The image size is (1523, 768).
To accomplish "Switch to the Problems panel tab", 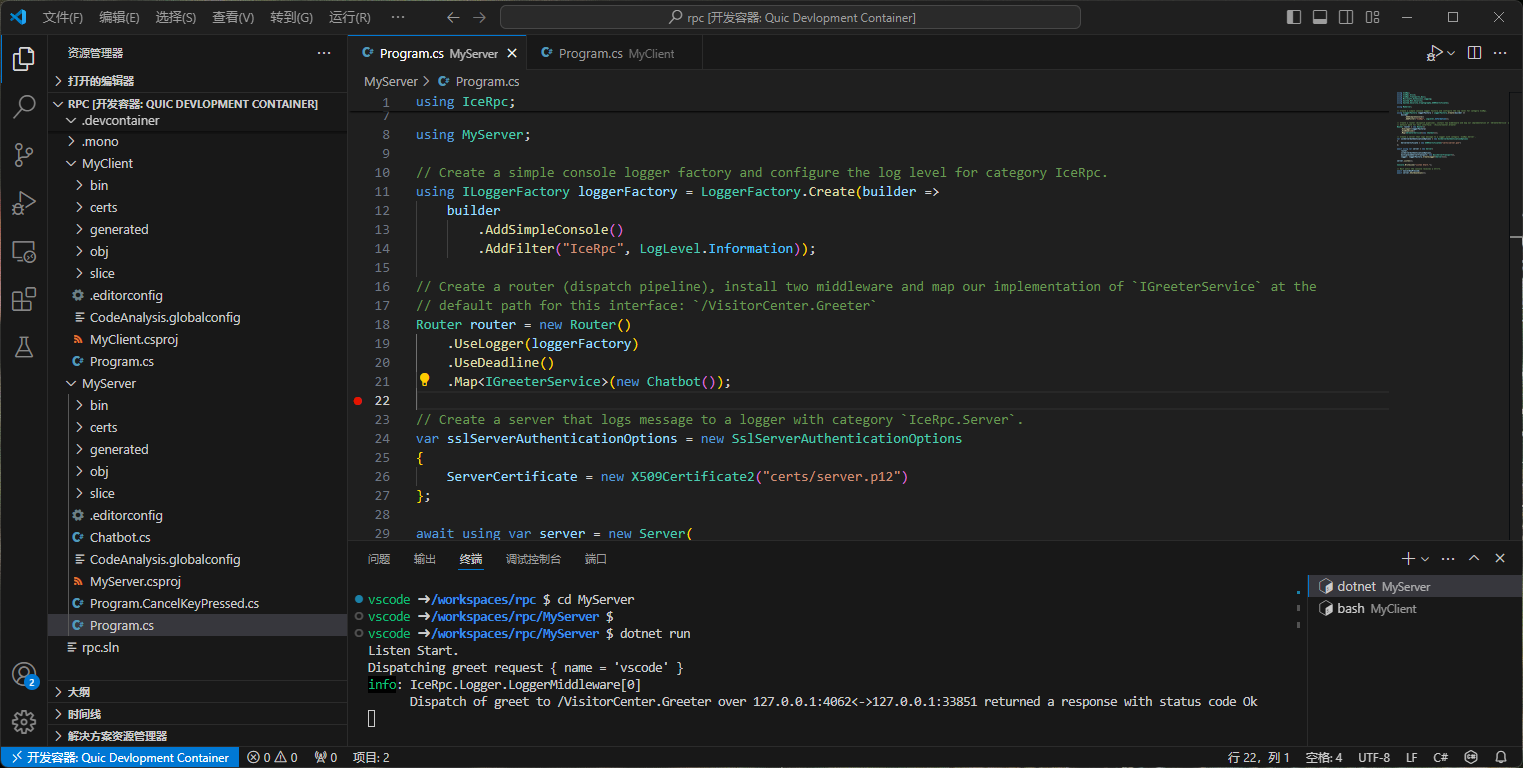I will (x=379, y=559).
